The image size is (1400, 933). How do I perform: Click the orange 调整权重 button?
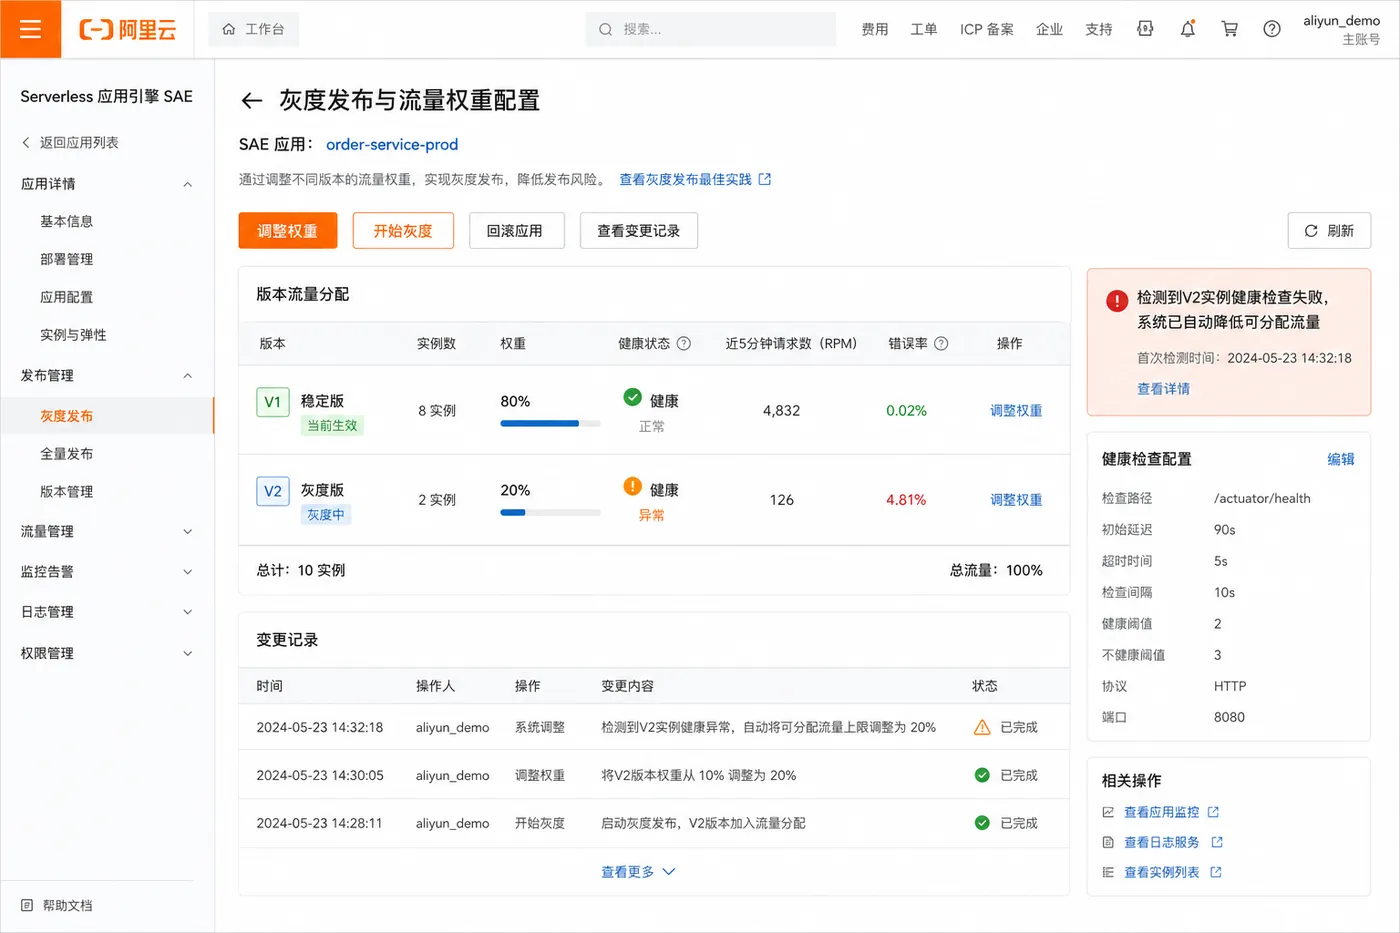point(288,231)
